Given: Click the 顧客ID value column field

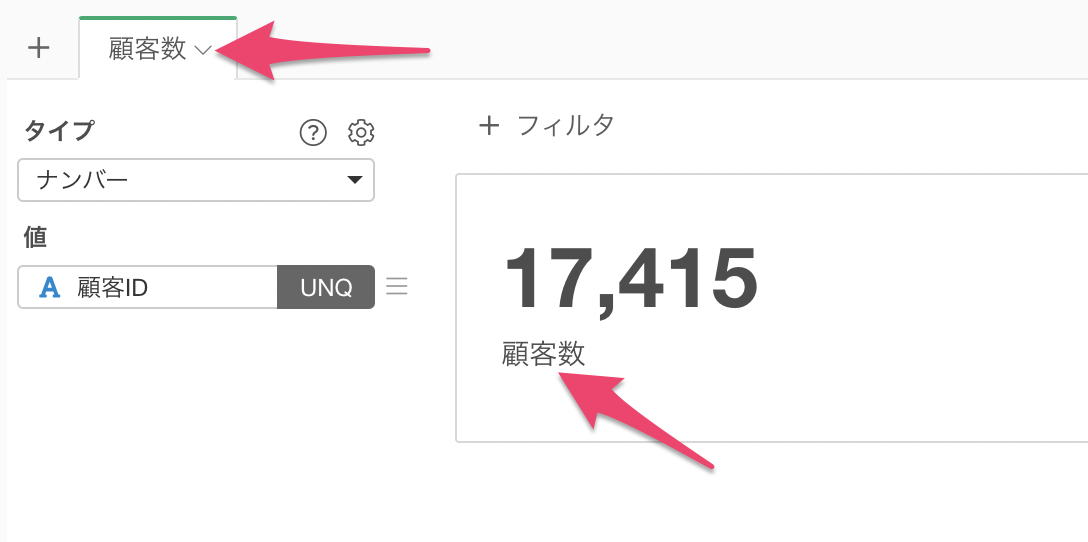Looking at the screenshot, I should point(148,287).
